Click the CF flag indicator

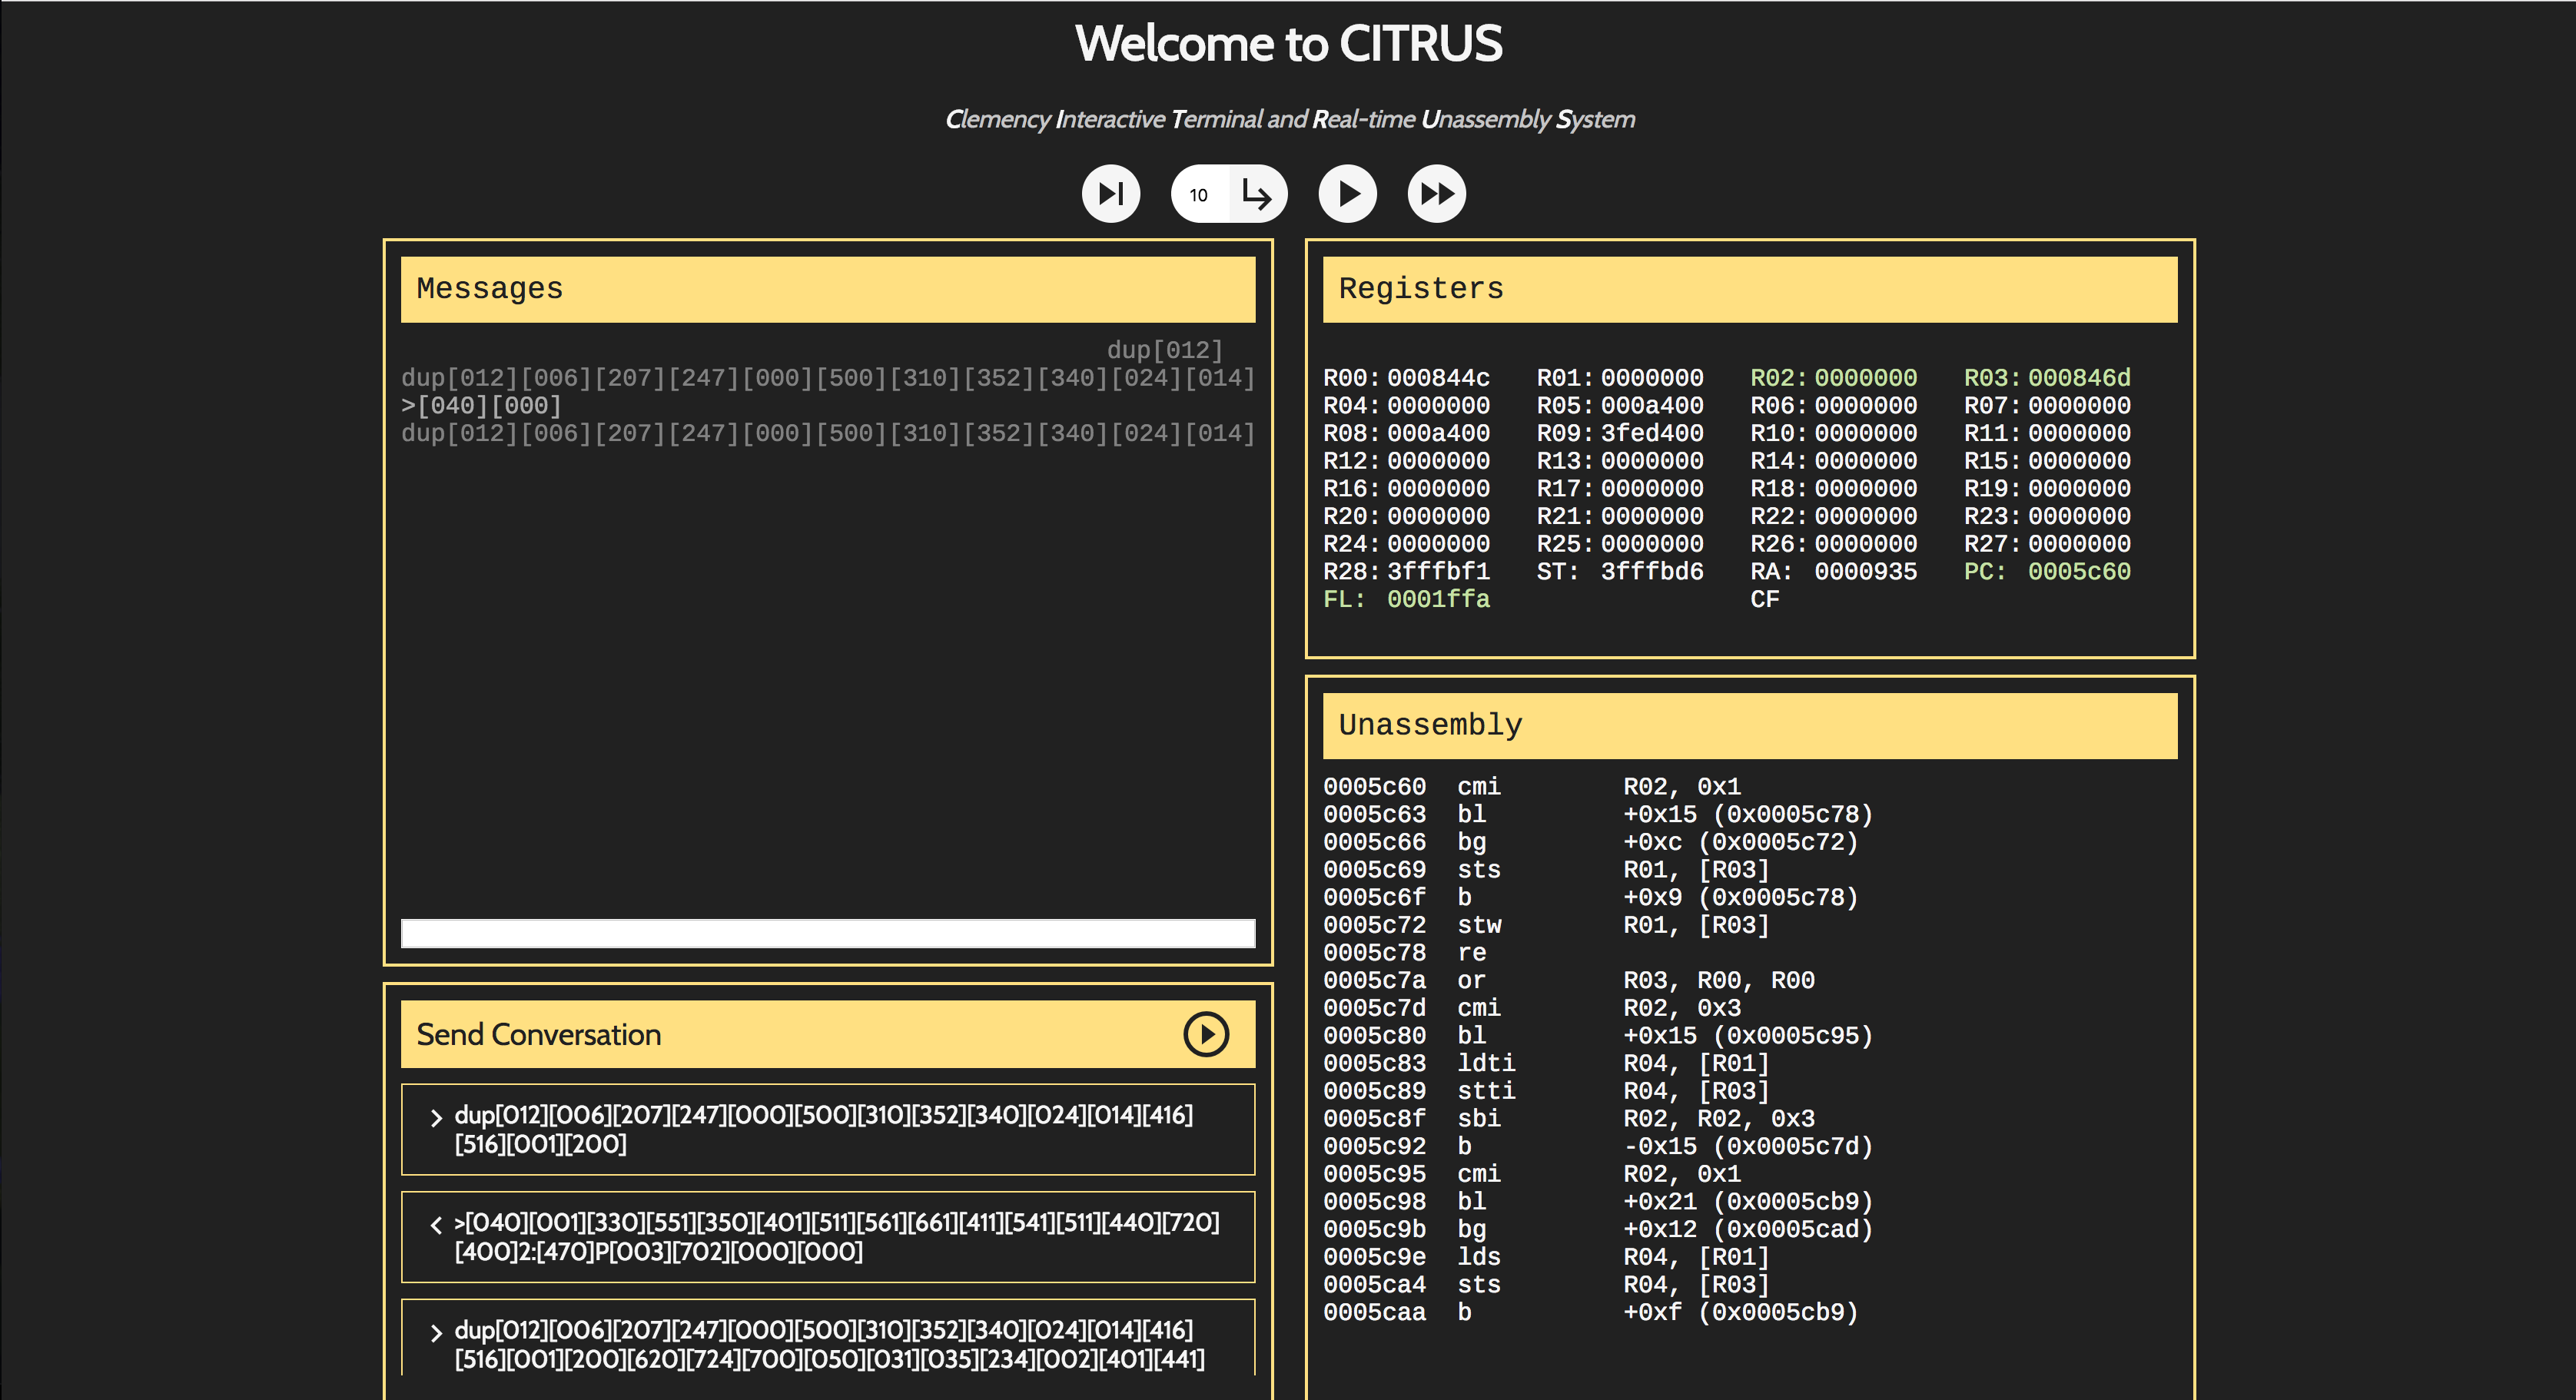(1765, 599)
